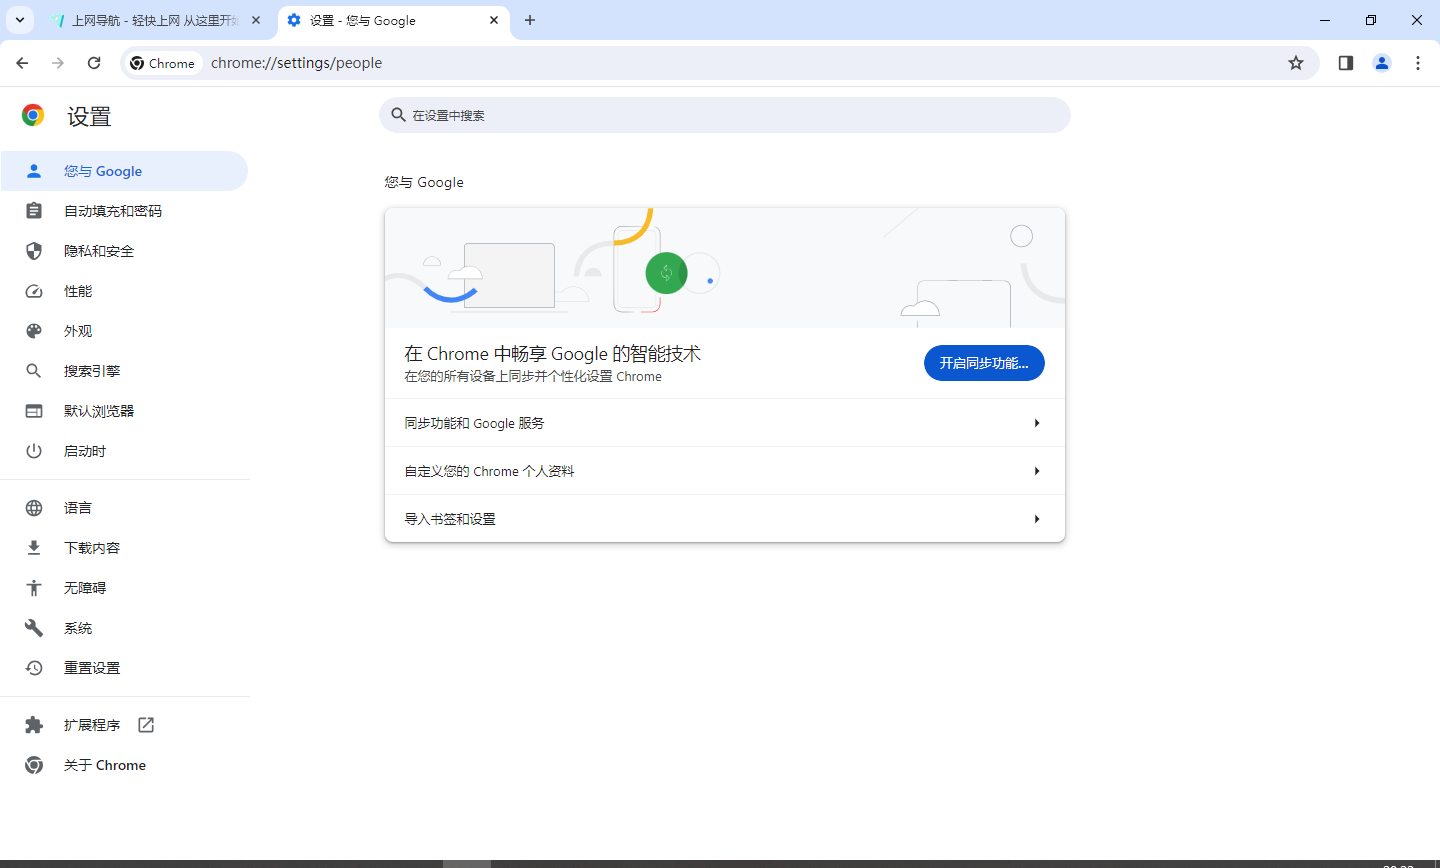Open 自动填充和密码 settings
Viewport: 1440px width, 868px height.
coord(124,211)
